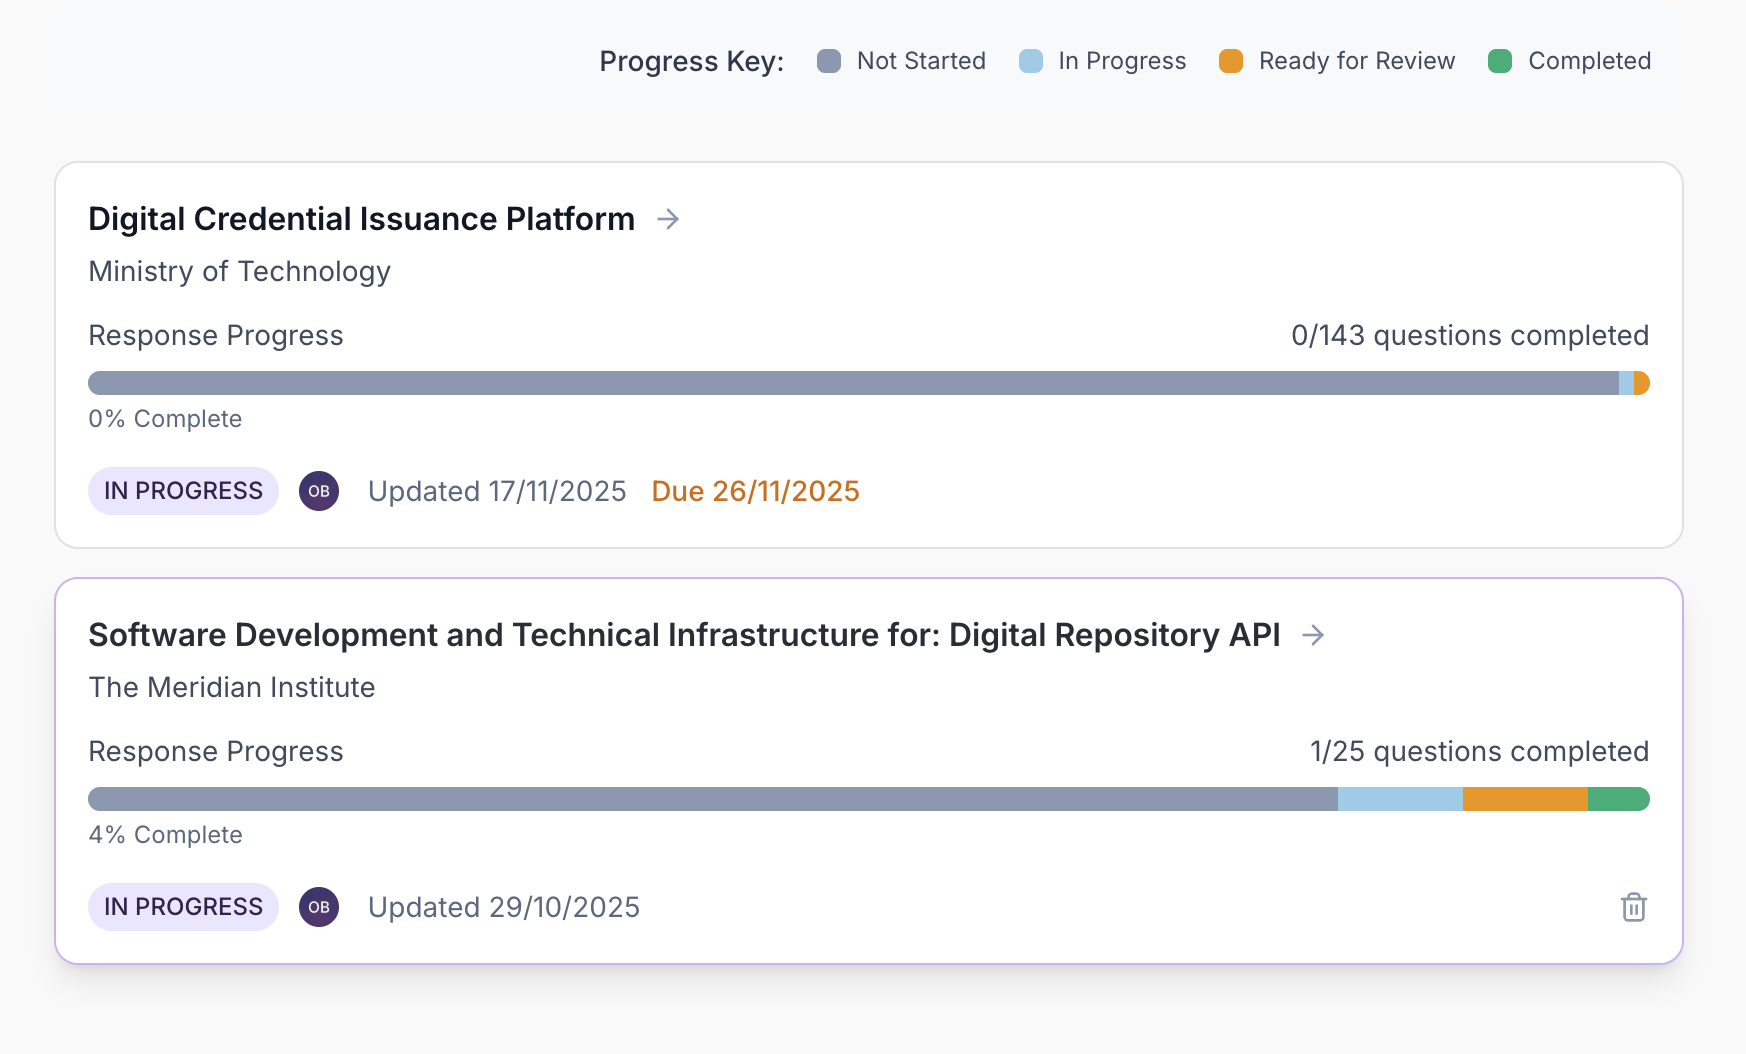Click IN PROGRESS badge on Meridian card
This screenshot has width=1746, height=1054.
[183, 907]
